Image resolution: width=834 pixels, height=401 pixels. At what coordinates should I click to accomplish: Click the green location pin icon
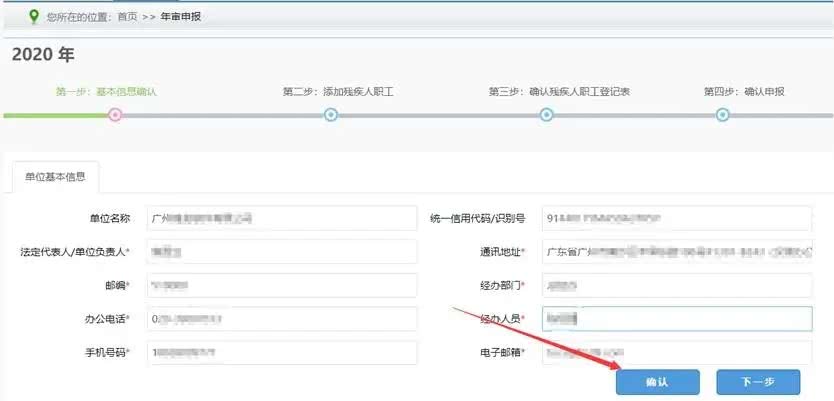tap(34, 16)
